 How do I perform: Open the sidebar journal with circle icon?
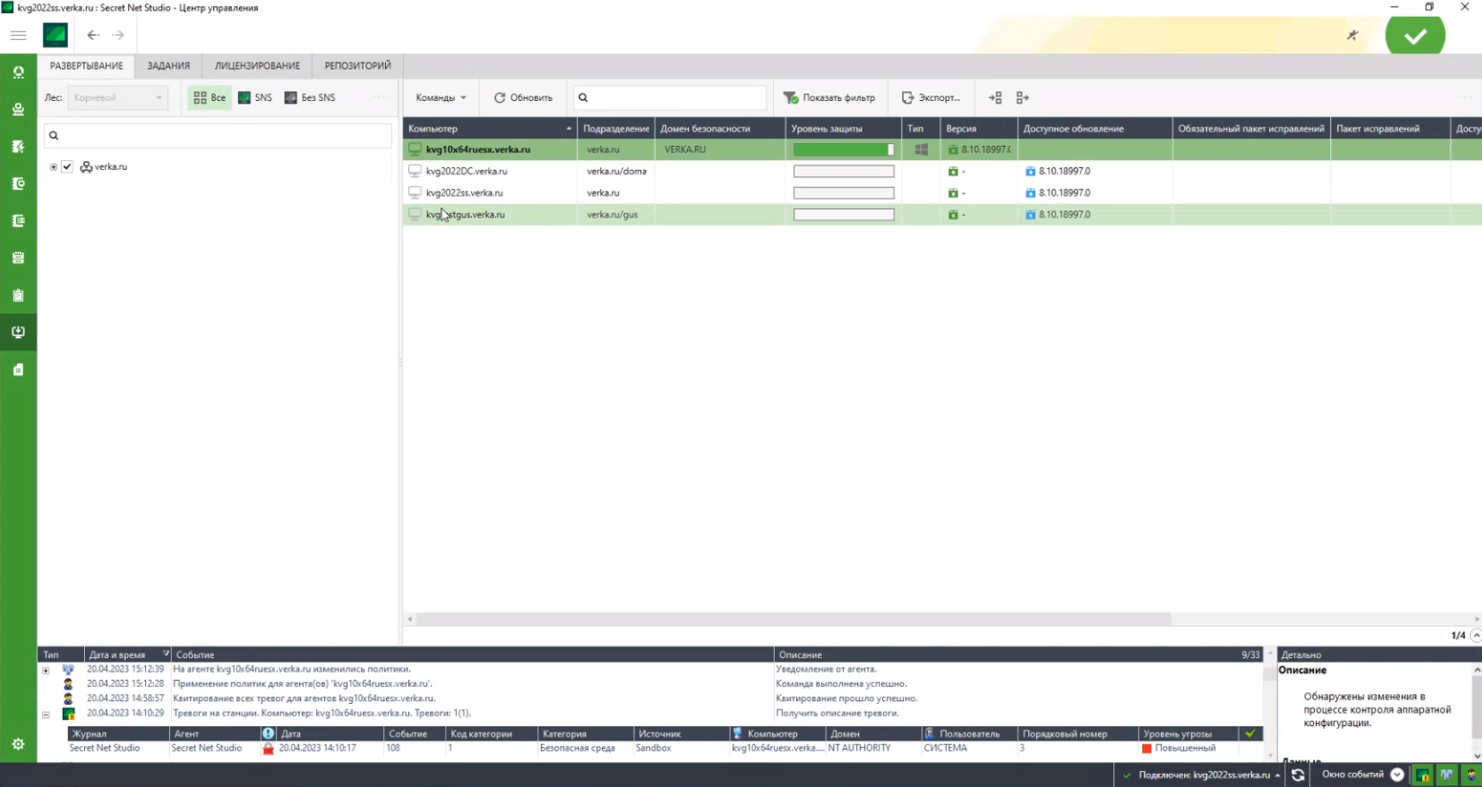[18, 184]
